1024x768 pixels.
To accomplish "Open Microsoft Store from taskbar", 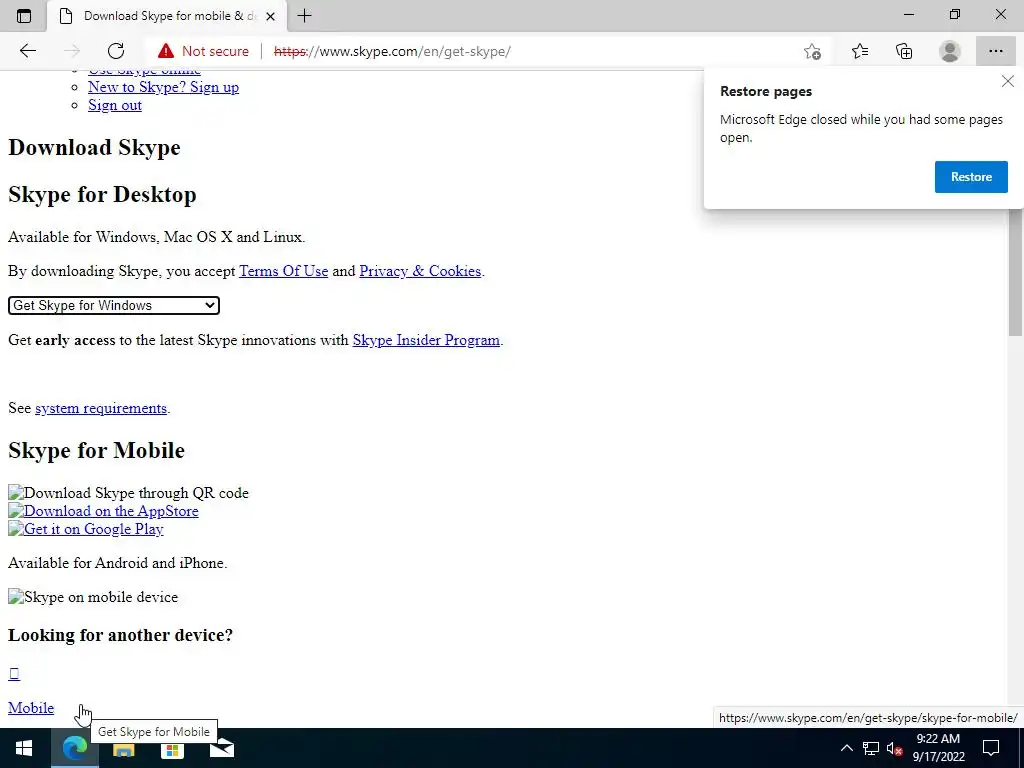I will coord(172,748).
